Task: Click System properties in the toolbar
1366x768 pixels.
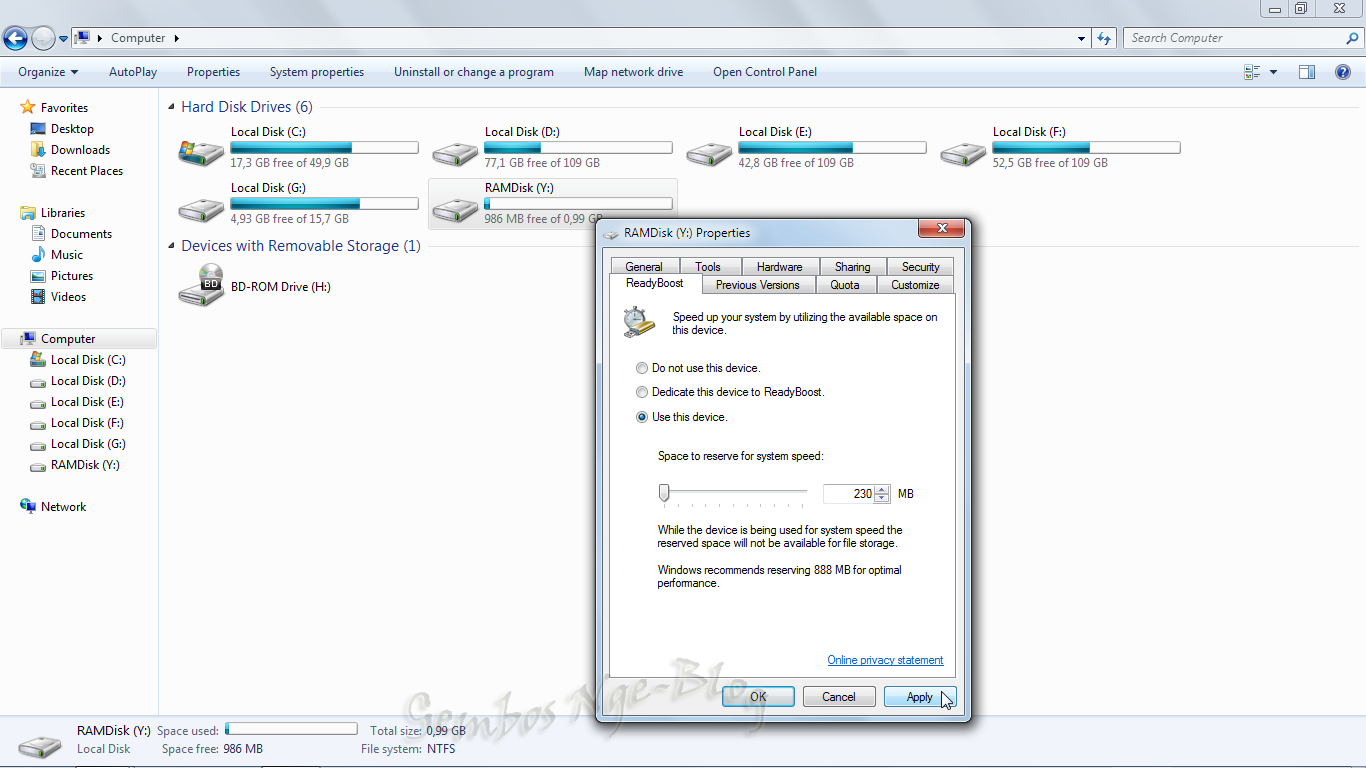Action: (x=317, y=72)
